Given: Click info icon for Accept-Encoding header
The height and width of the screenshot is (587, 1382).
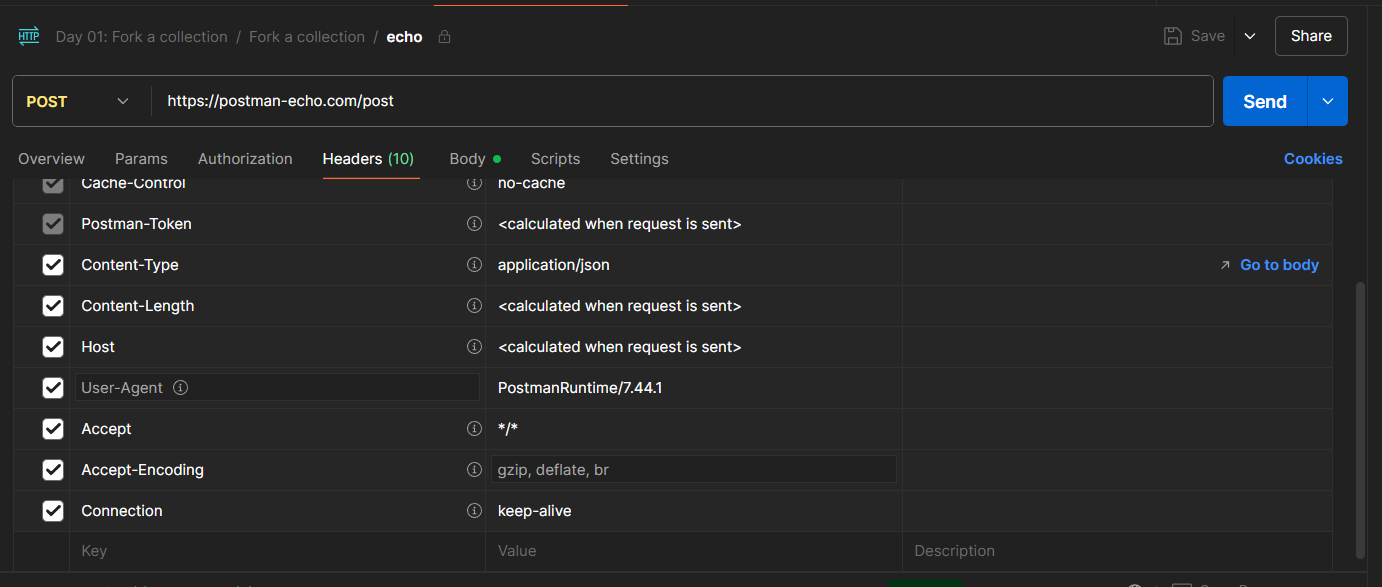Looking at the screenshot, I should coord(475,470).
